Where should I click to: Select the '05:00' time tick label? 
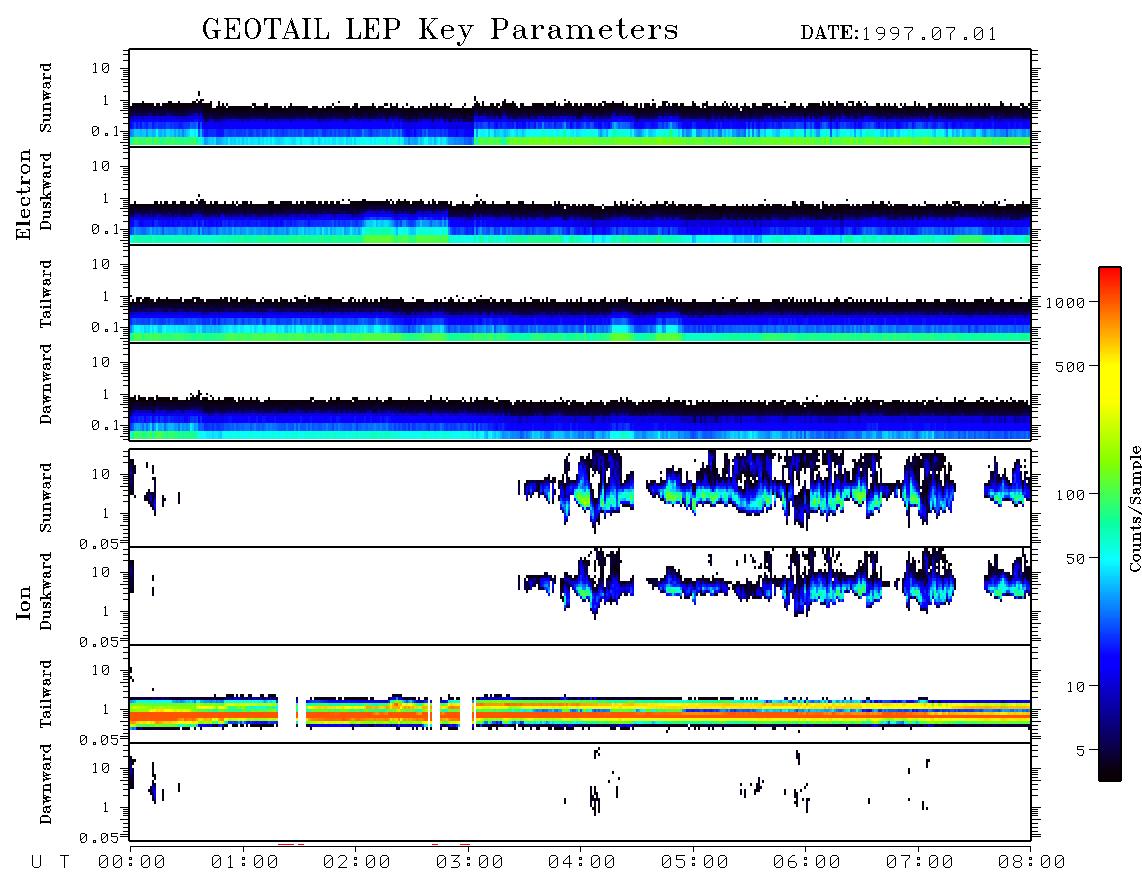[695, 863]
